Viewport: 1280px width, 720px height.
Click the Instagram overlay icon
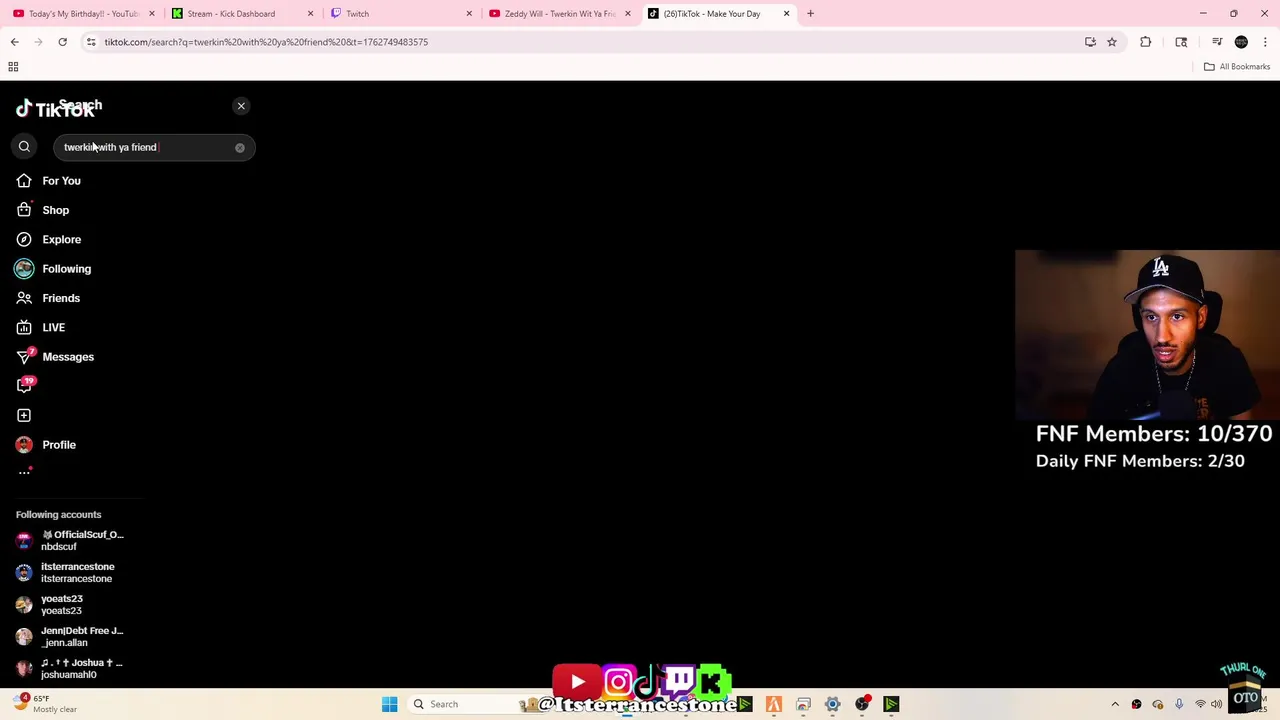pyautogui.click(x=619, y=682)
